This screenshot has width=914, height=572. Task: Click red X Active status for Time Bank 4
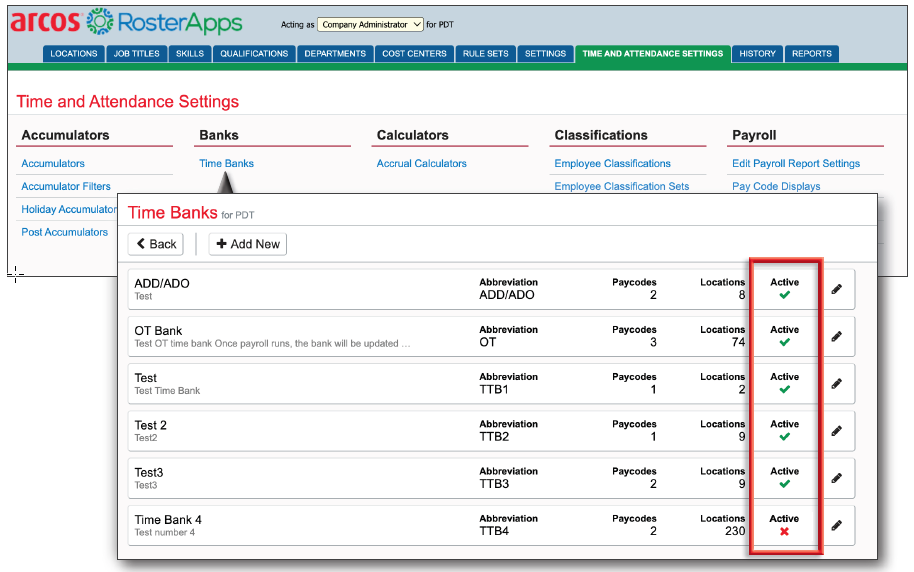coord(785,531)
